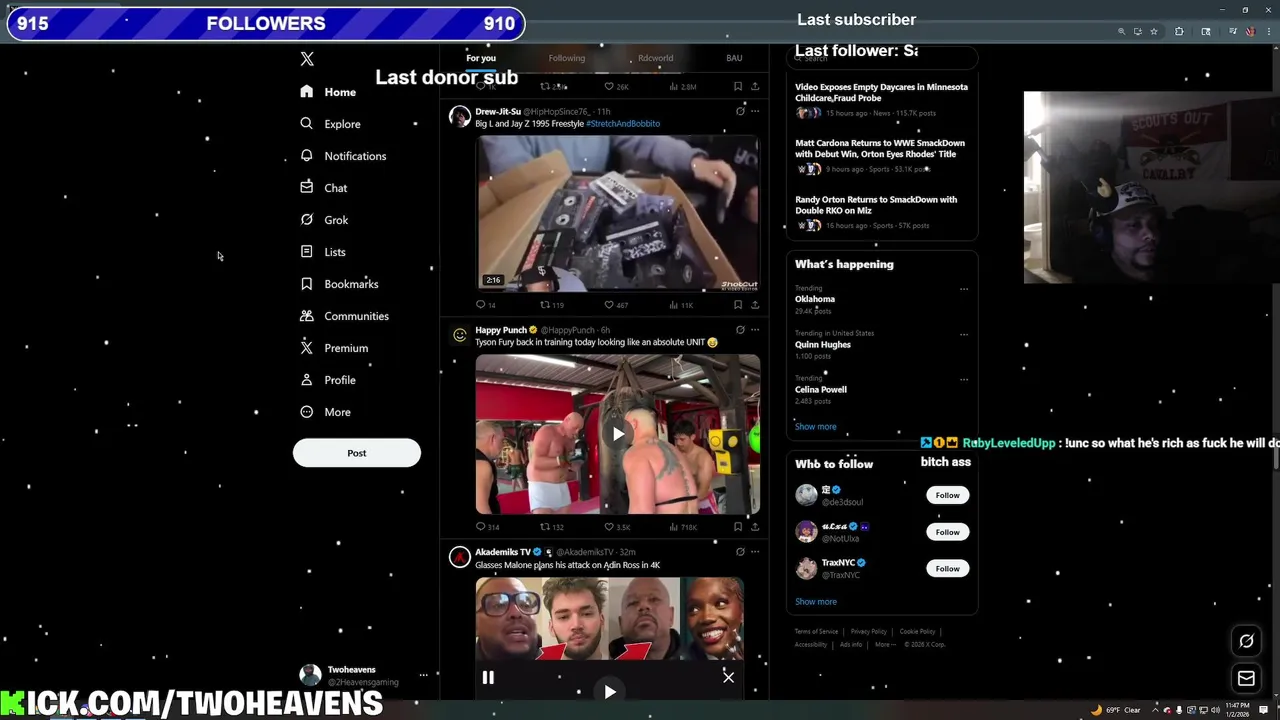Show more Who to follow suggestions
Screen dimensions: 1280x720
(816, 602)
